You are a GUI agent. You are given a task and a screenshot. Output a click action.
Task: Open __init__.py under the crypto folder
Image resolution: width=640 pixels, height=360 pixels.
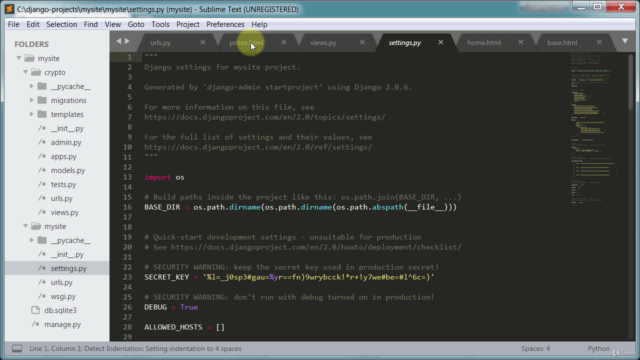click(67, 128)
